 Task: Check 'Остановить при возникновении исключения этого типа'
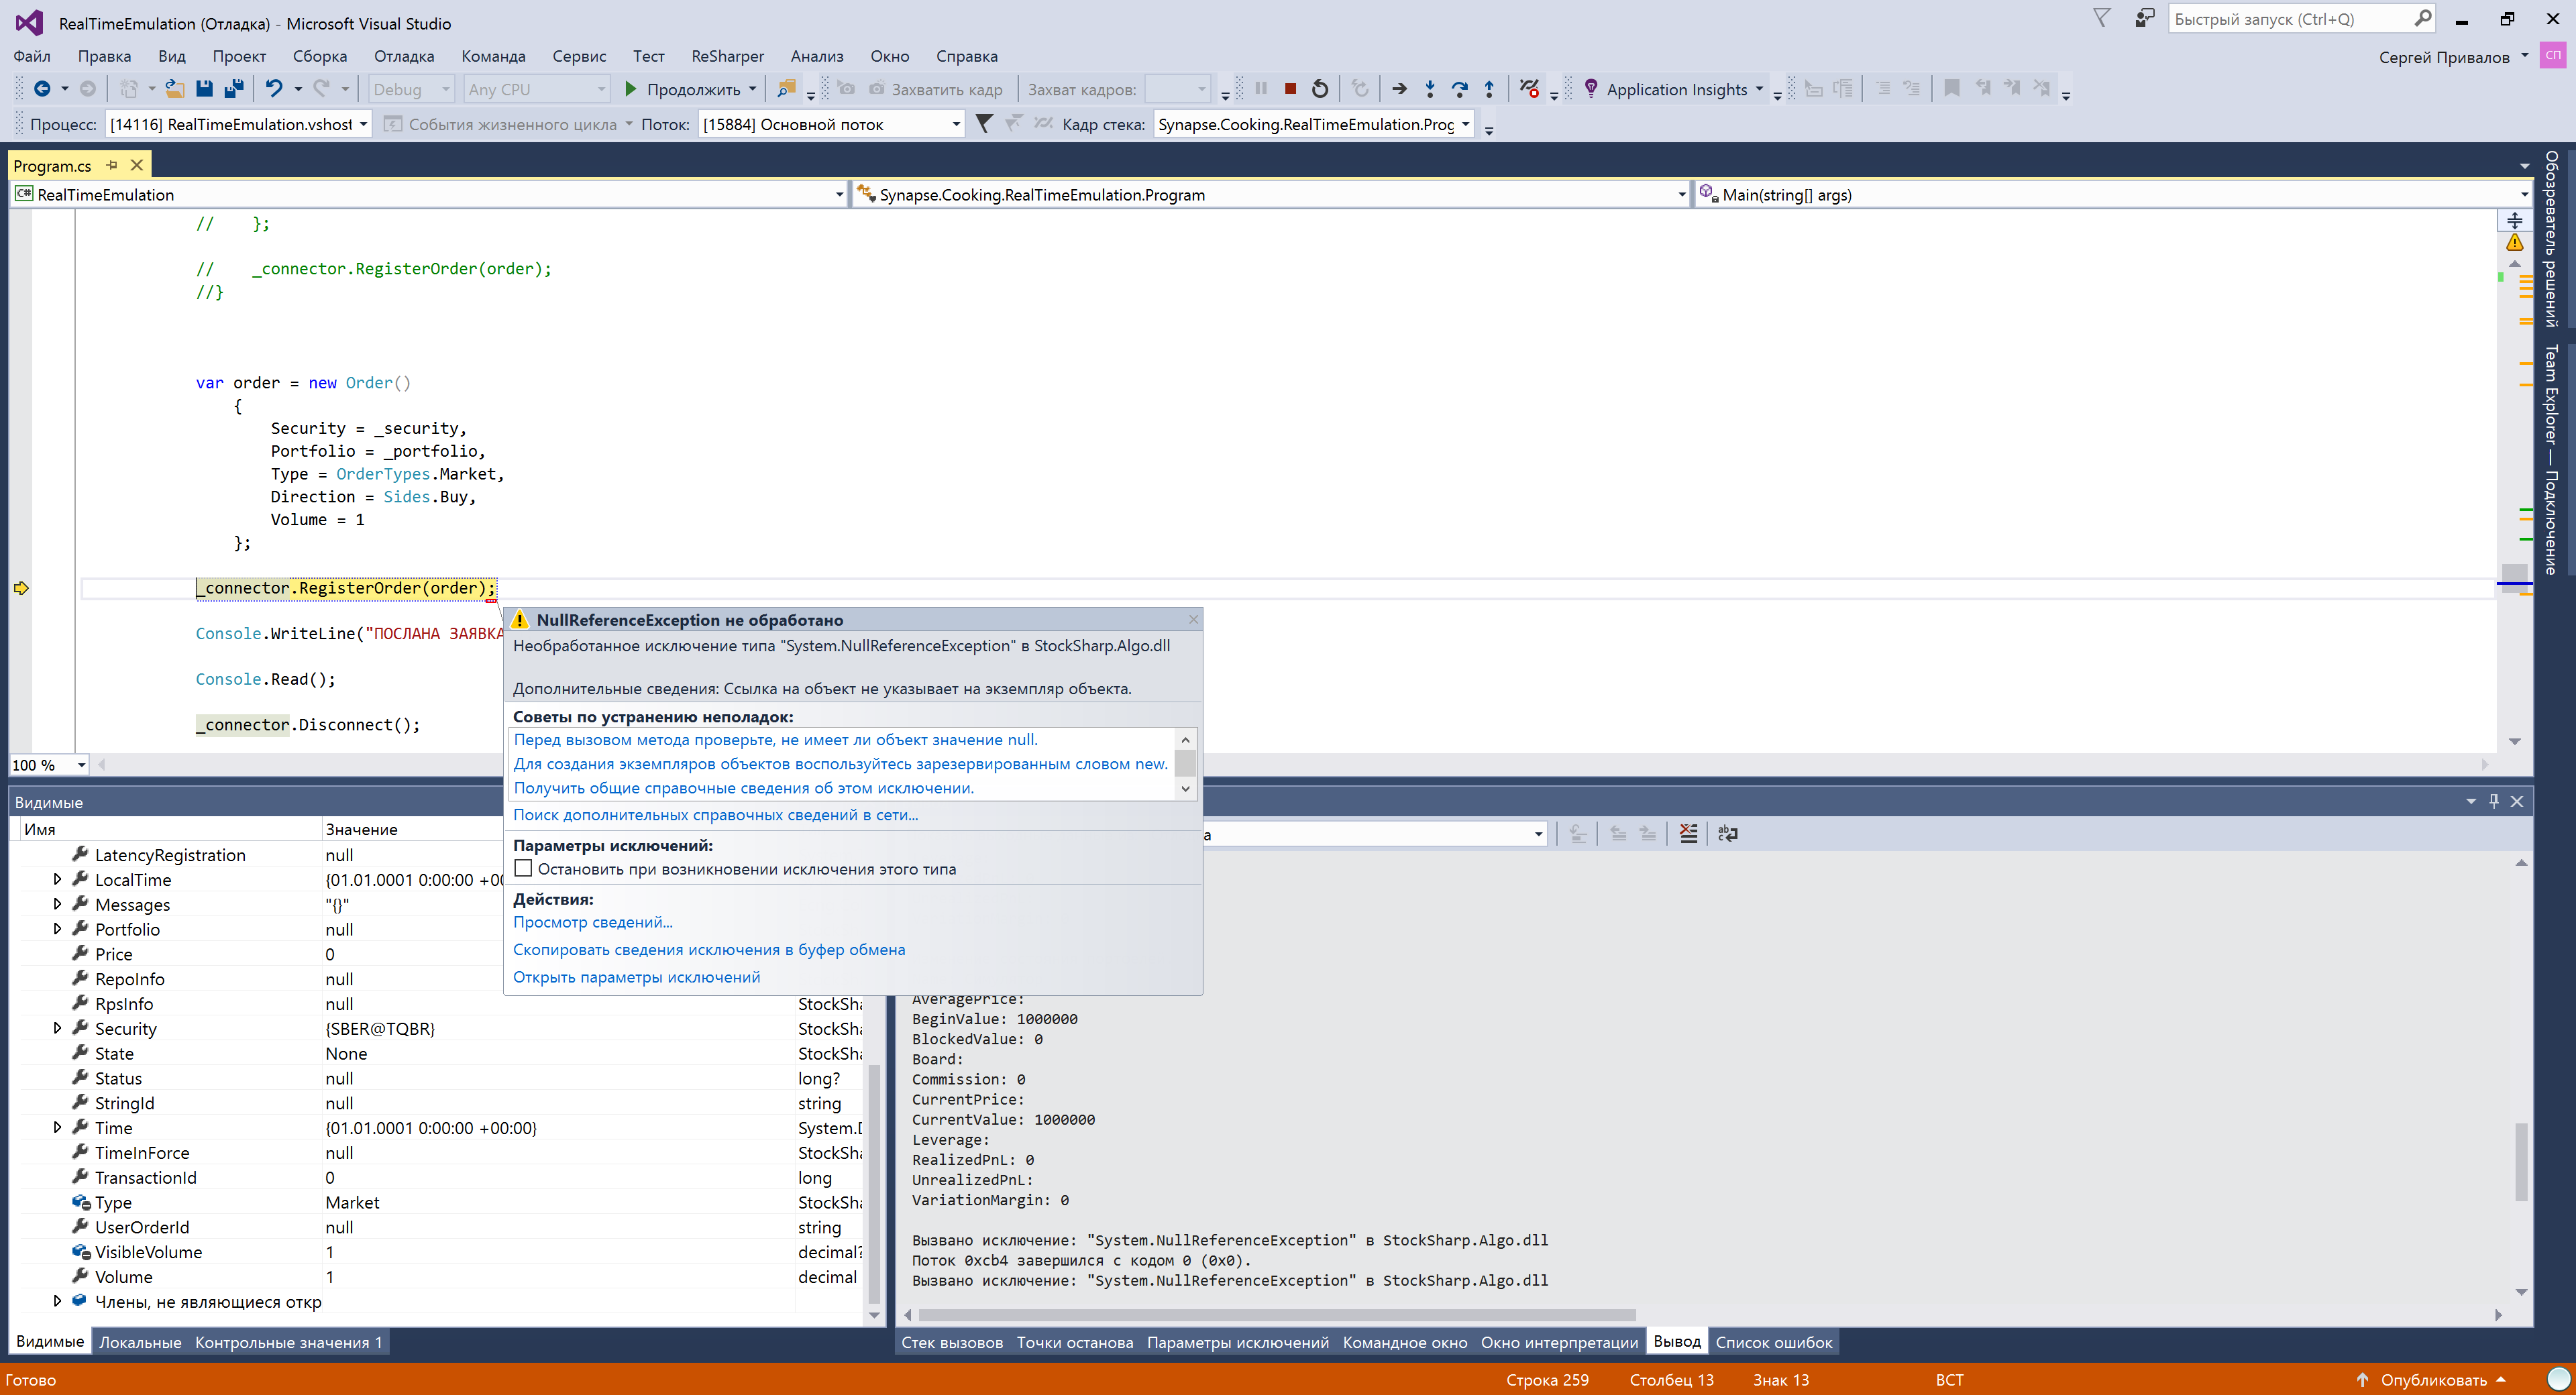coord(523,868)
